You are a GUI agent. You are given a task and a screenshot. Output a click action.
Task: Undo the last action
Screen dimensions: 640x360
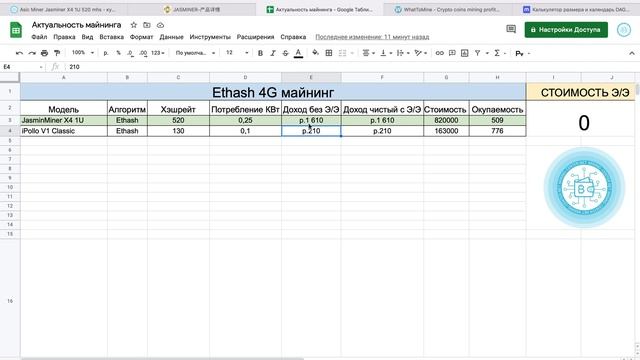[19, 53]
